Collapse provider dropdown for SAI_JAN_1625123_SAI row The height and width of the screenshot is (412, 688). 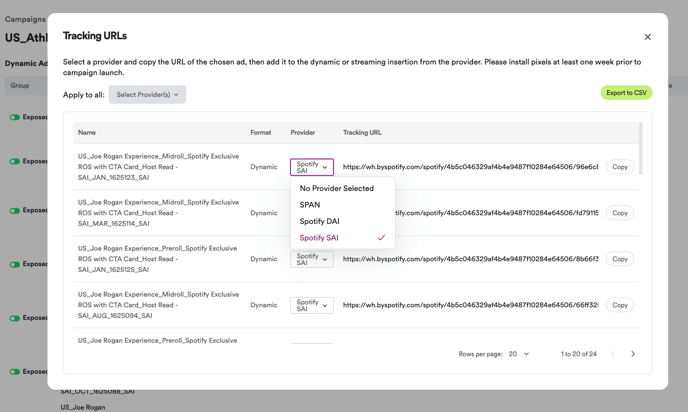coord(312,167)
